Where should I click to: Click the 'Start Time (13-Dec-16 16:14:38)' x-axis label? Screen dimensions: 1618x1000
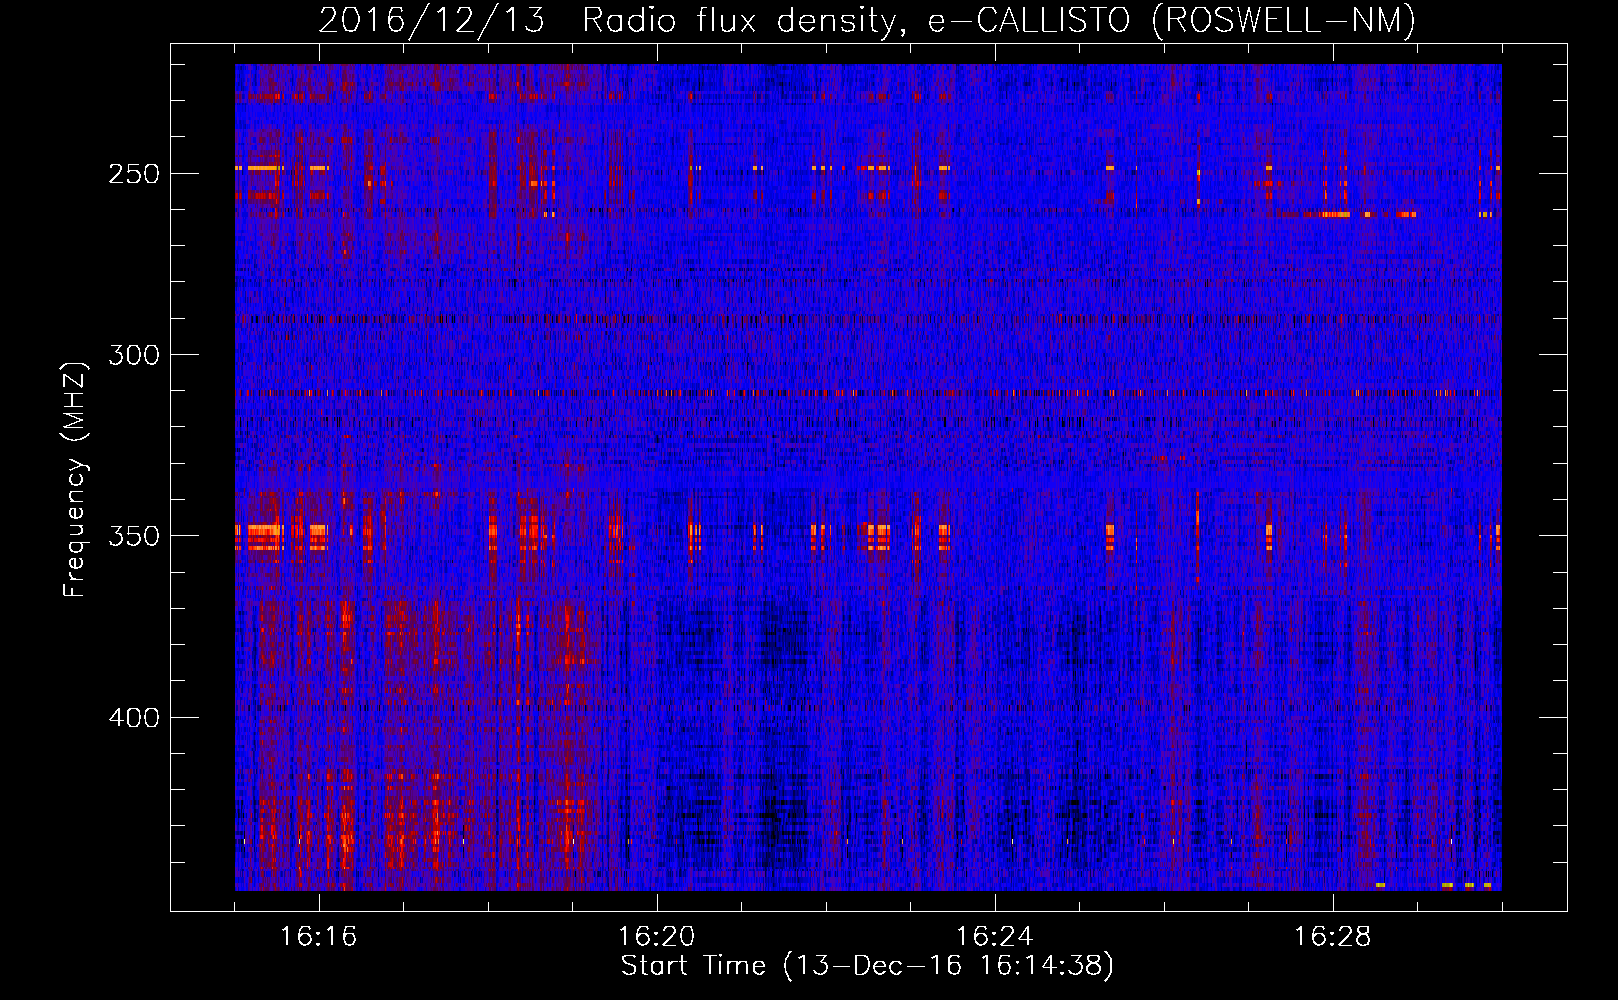867,966
